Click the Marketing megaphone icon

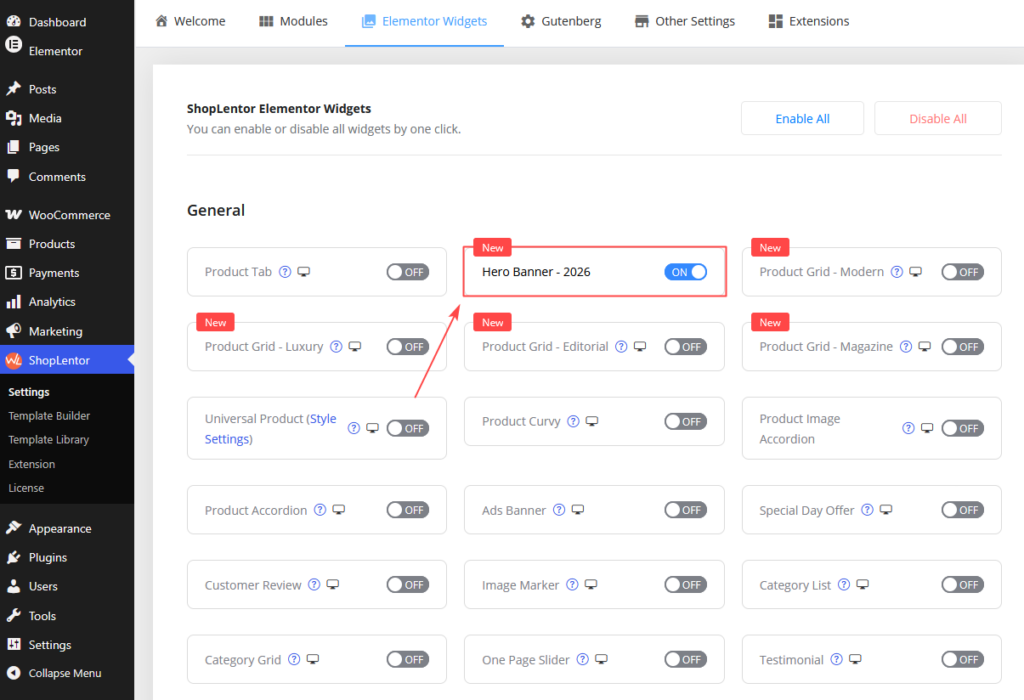point(13,330)
